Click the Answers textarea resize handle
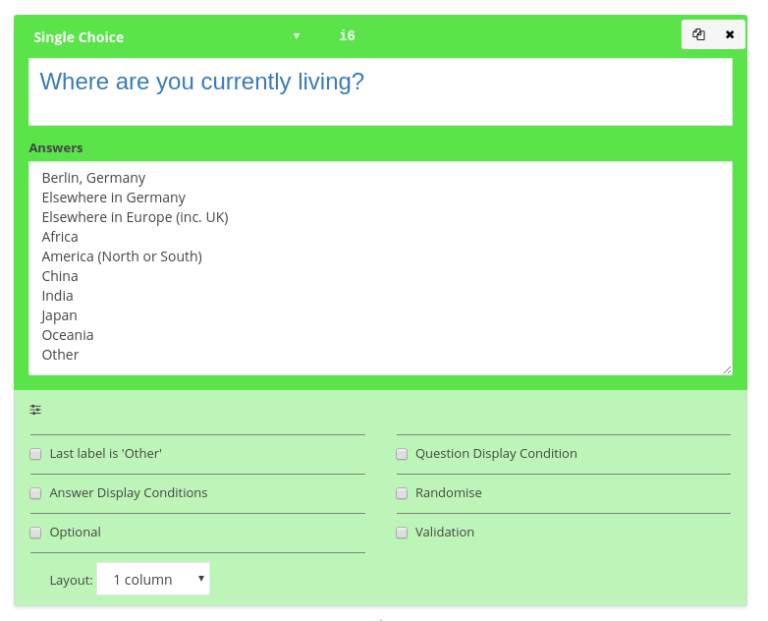 point(727,369)
